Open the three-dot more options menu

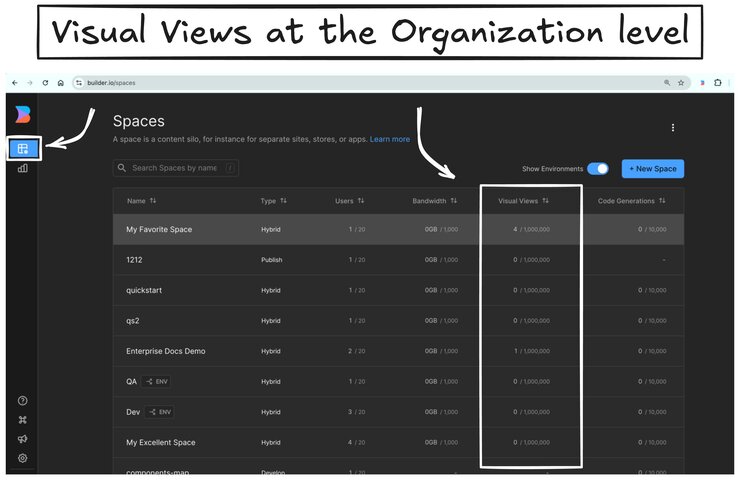673,128
